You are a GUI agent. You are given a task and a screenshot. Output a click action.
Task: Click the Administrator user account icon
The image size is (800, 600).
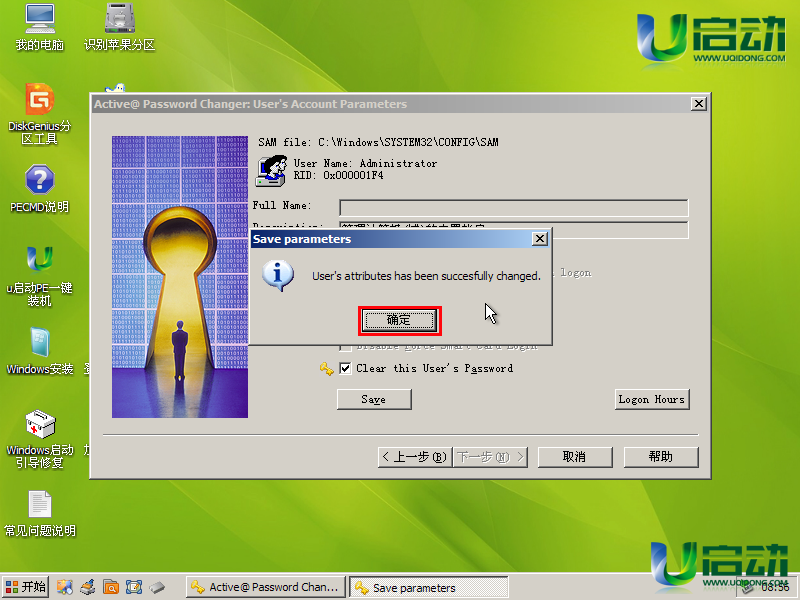coord(270,171)
